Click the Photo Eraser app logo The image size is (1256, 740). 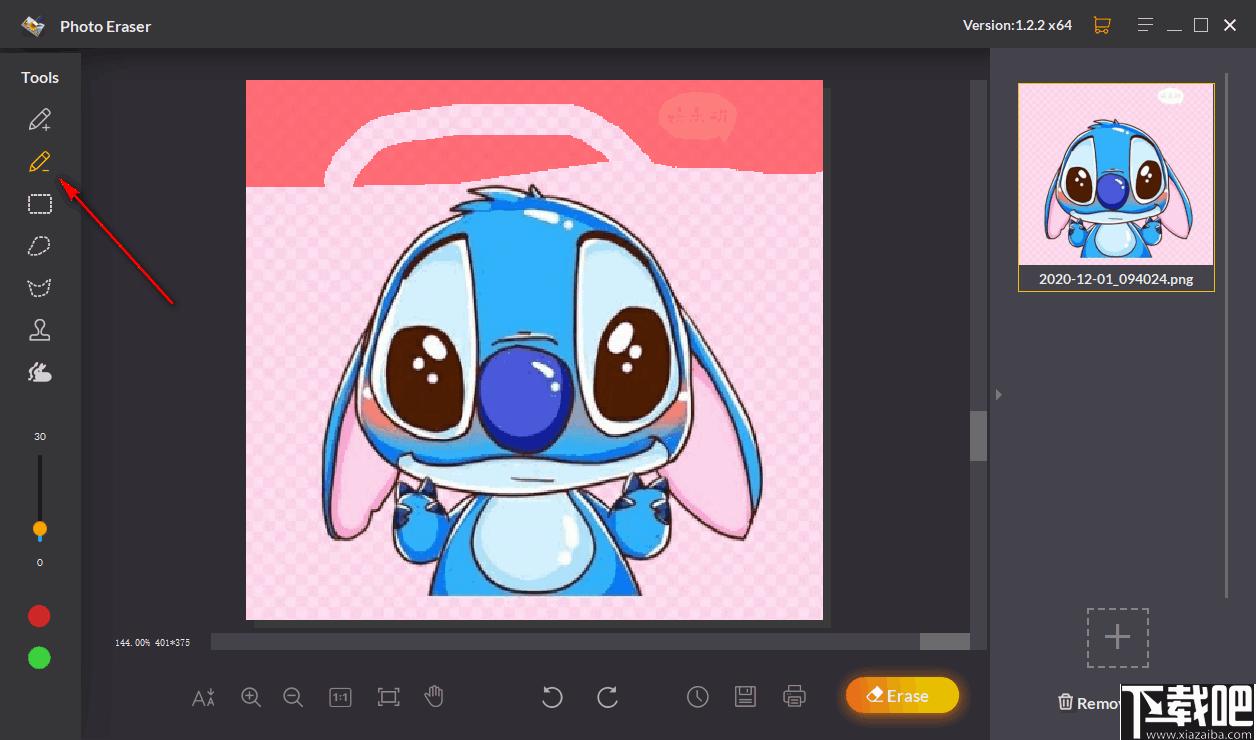point(34,26)
